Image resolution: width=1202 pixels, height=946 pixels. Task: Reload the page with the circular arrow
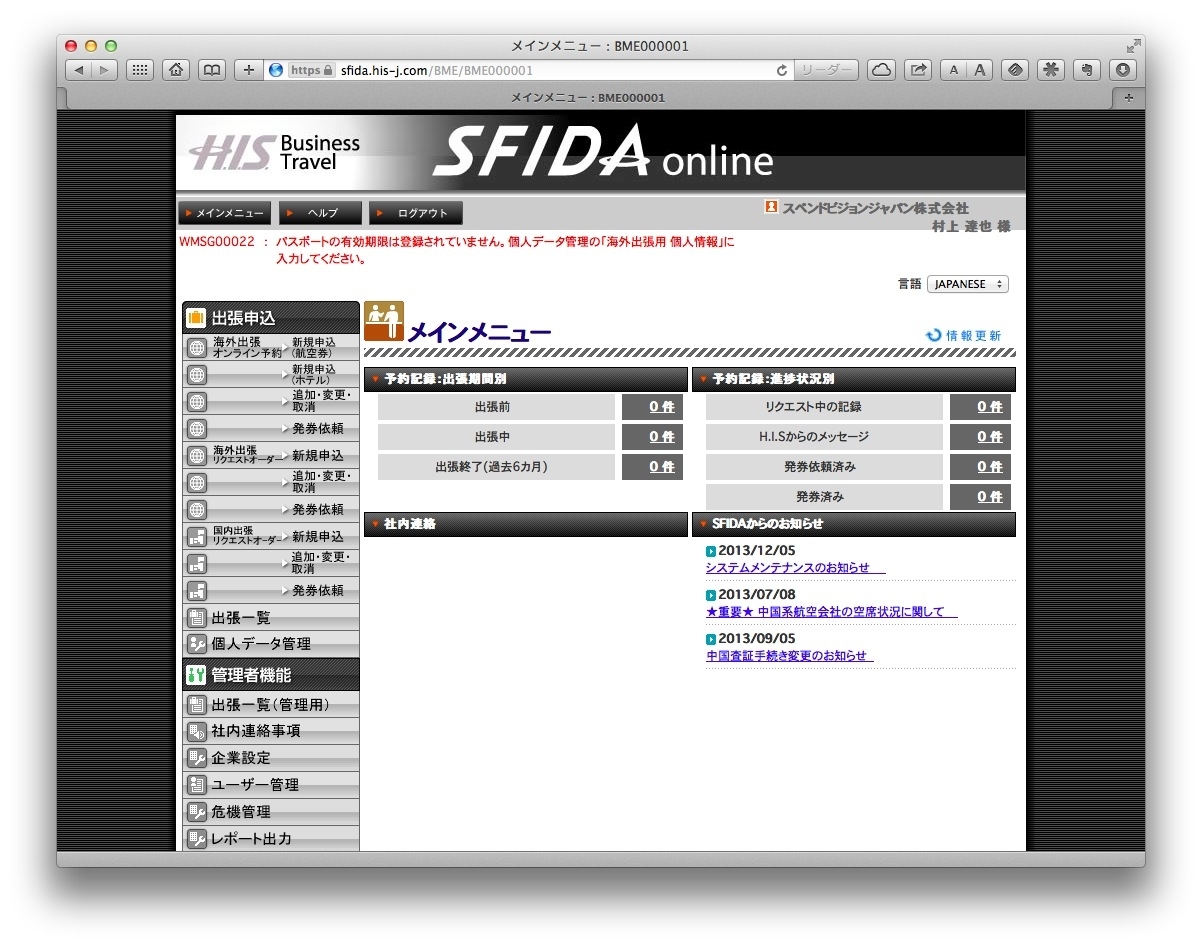coord(782,70)
